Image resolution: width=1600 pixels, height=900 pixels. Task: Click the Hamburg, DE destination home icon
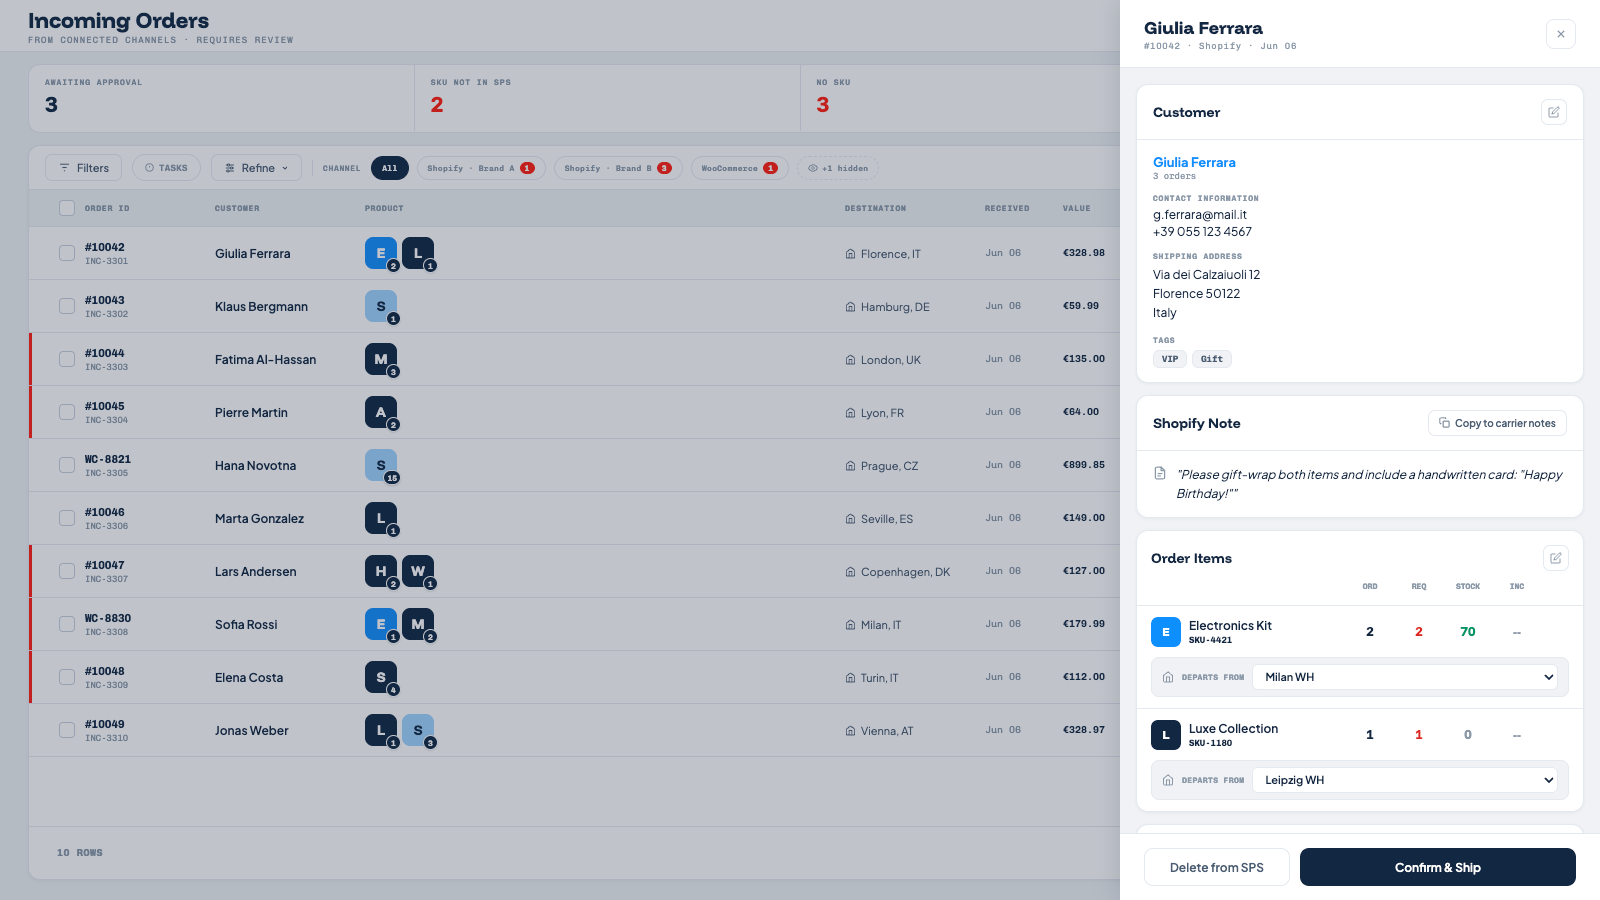tap(850, 307)
